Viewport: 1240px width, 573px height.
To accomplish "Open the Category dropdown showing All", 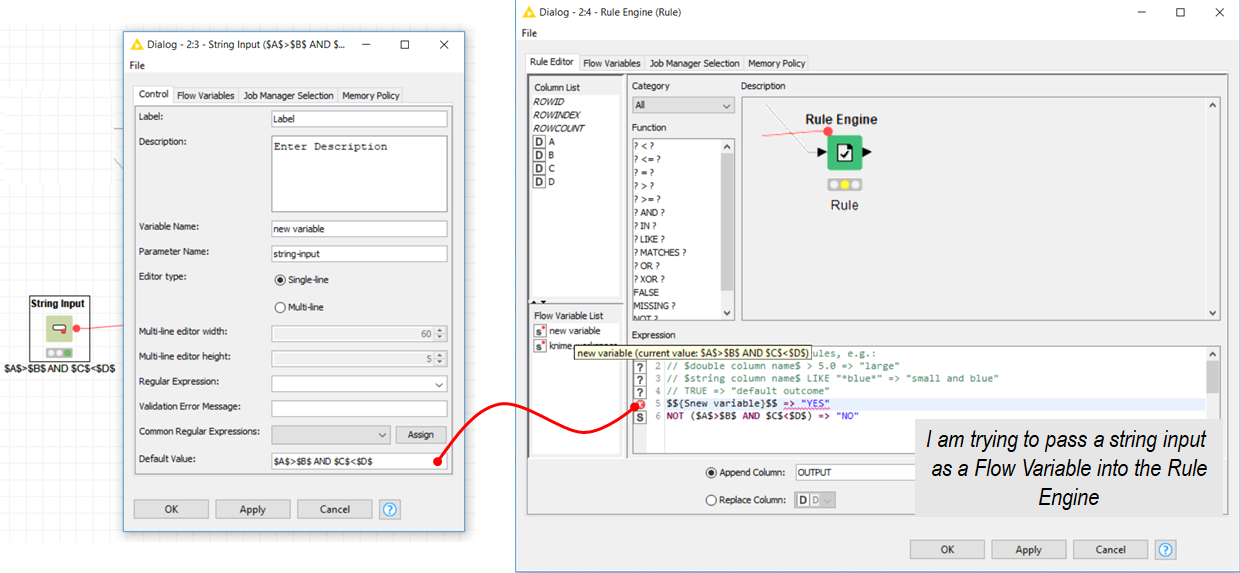I will [x=683, y=105].
